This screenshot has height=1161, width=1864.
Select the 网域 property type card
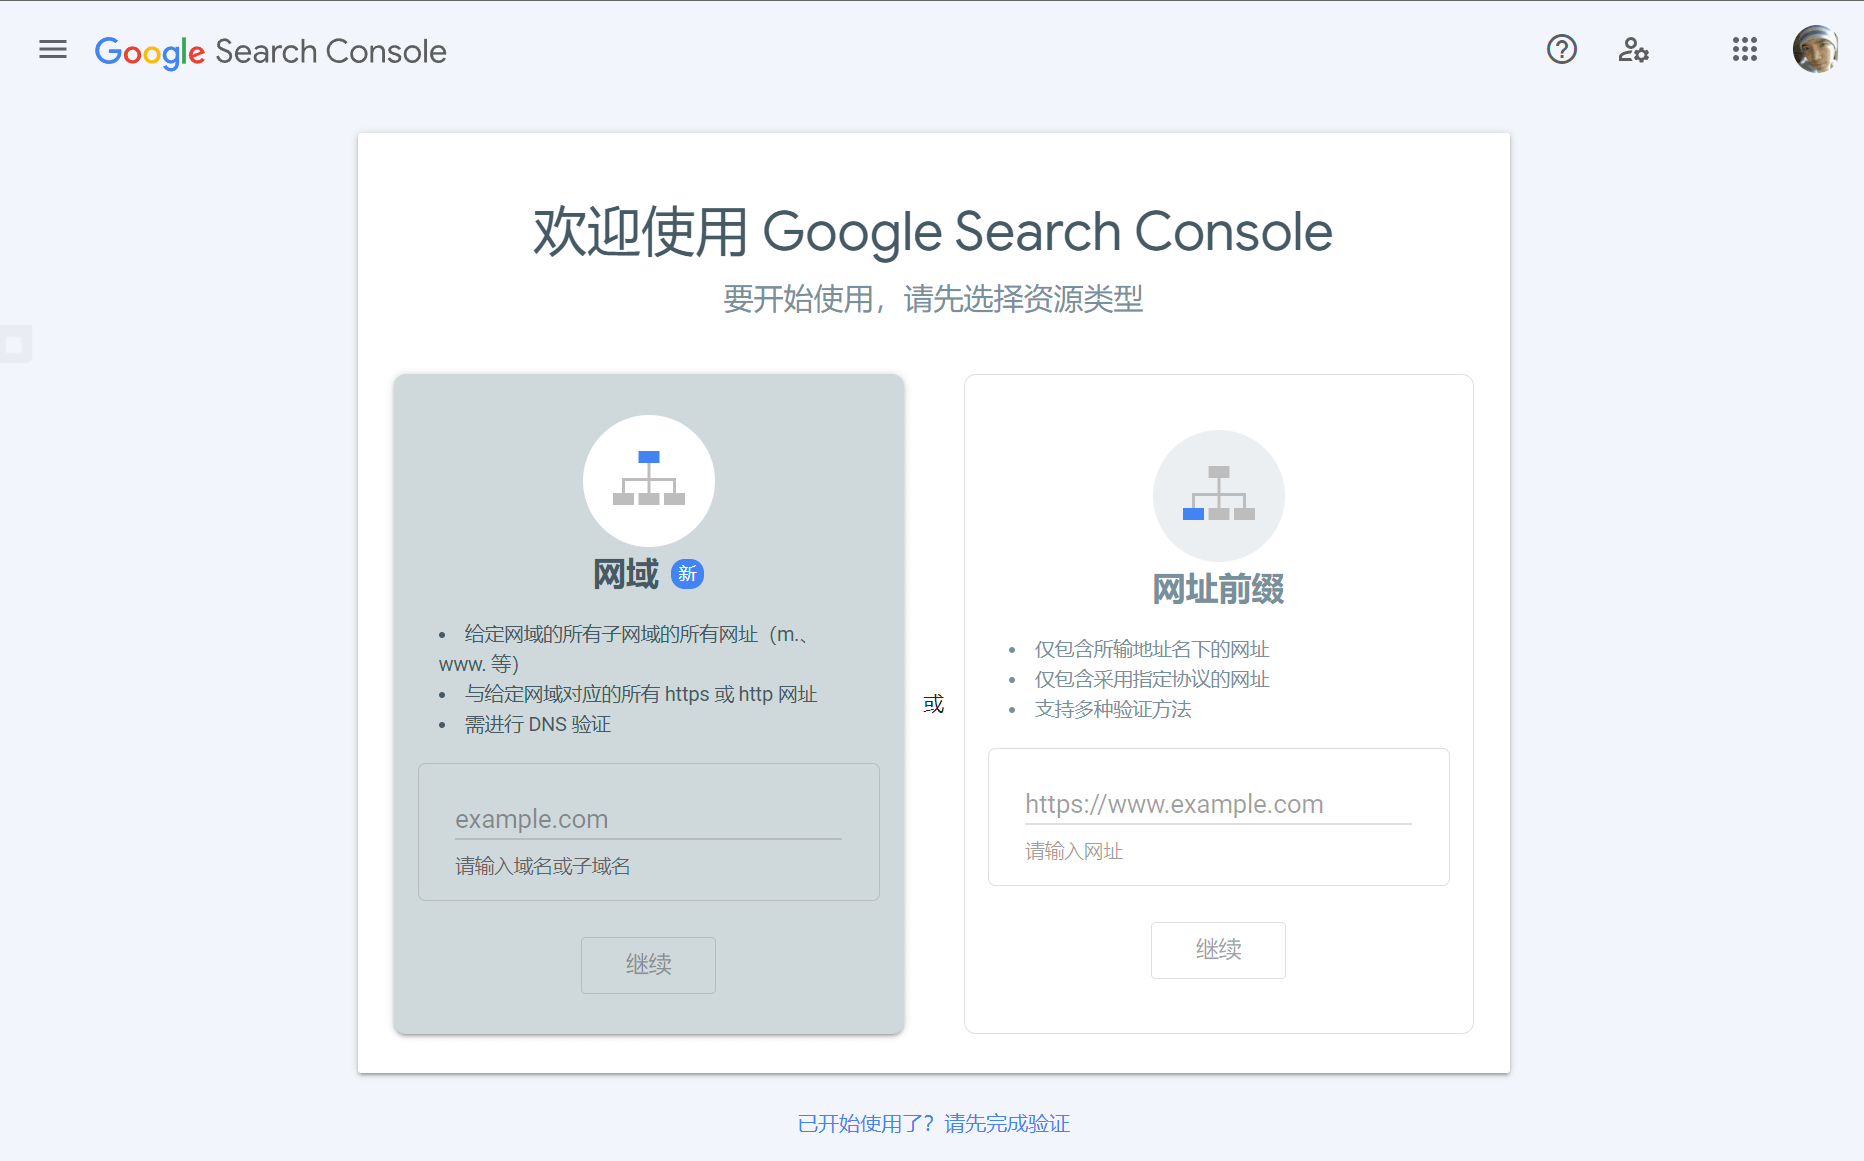(x=648, y=703)
